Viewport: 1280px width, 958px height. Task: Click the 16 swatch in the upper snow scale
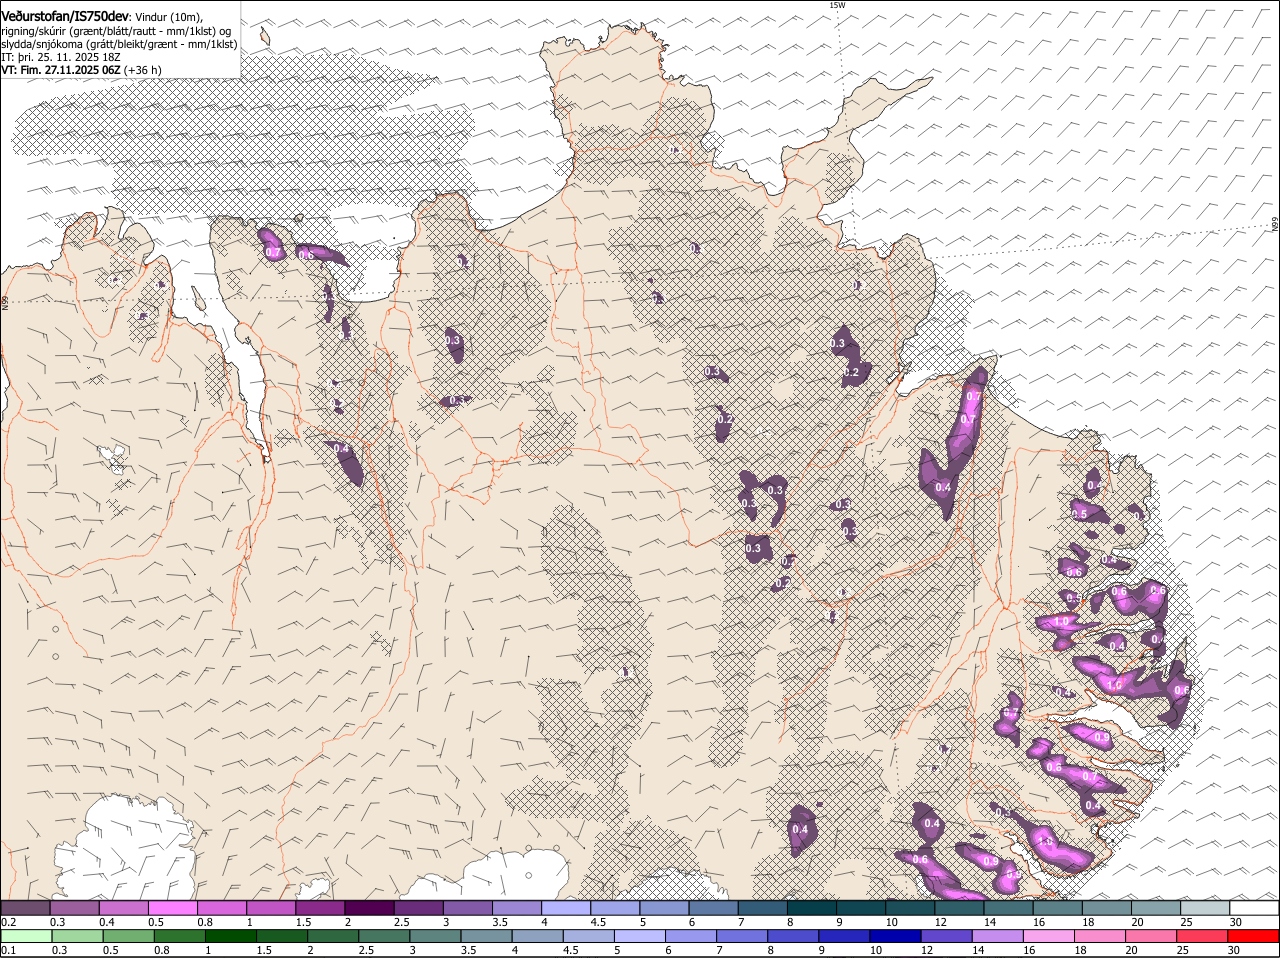coord(1057,908)
